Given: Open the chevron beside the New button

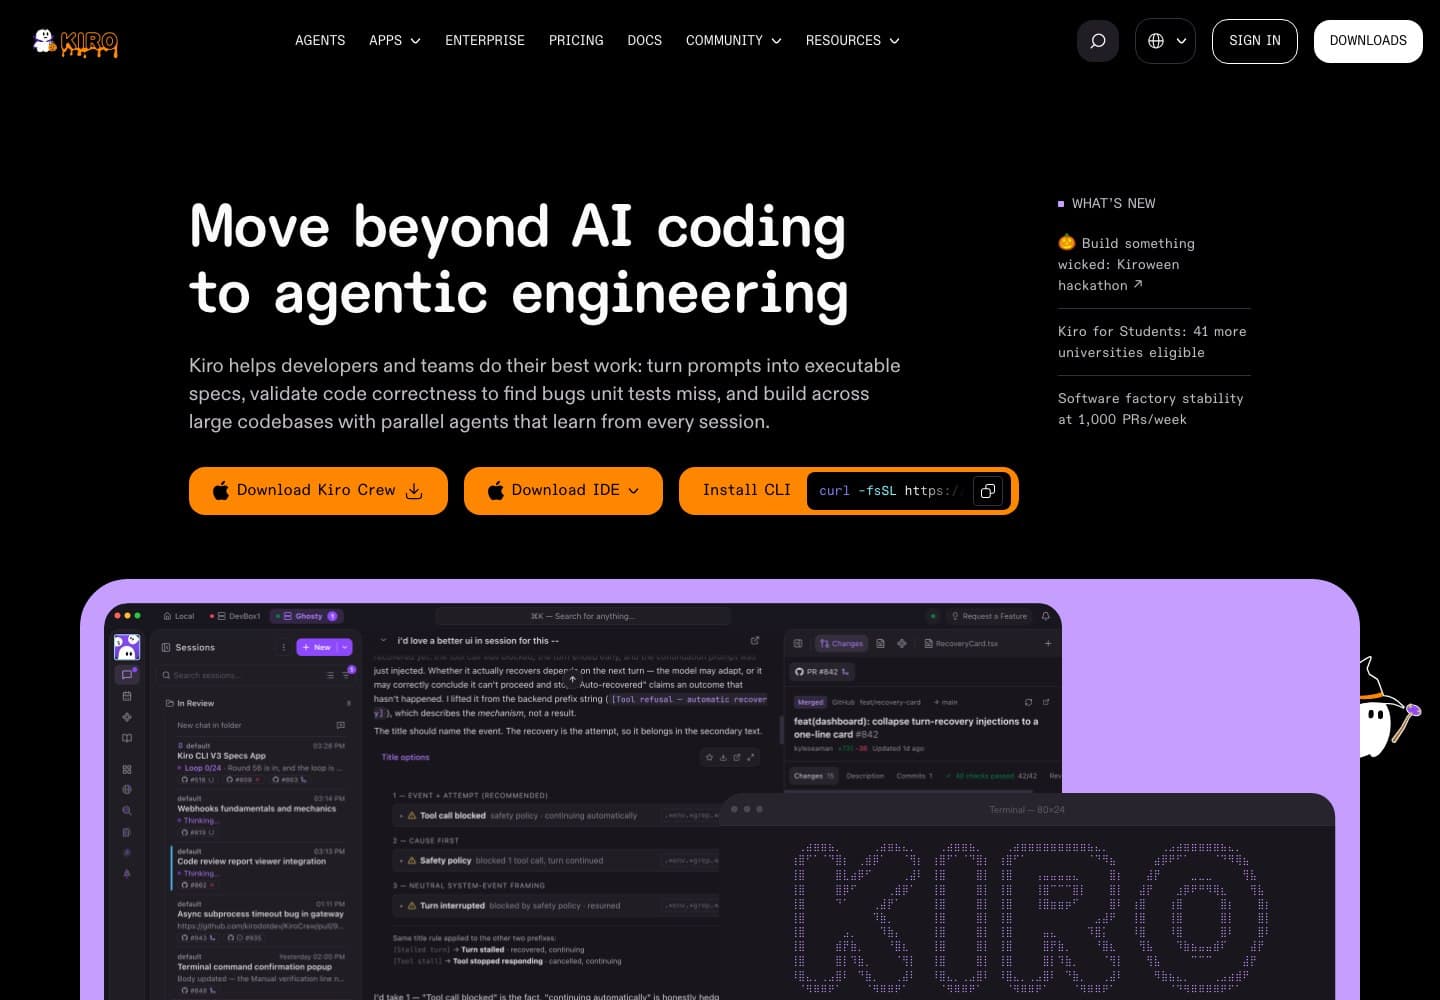Looking at the screenshot, I should click(345, 647).
